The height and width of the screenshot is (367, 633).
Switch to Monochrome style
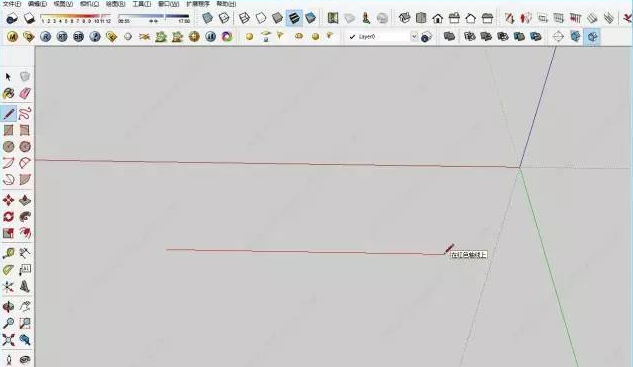[x=310, y=18]
